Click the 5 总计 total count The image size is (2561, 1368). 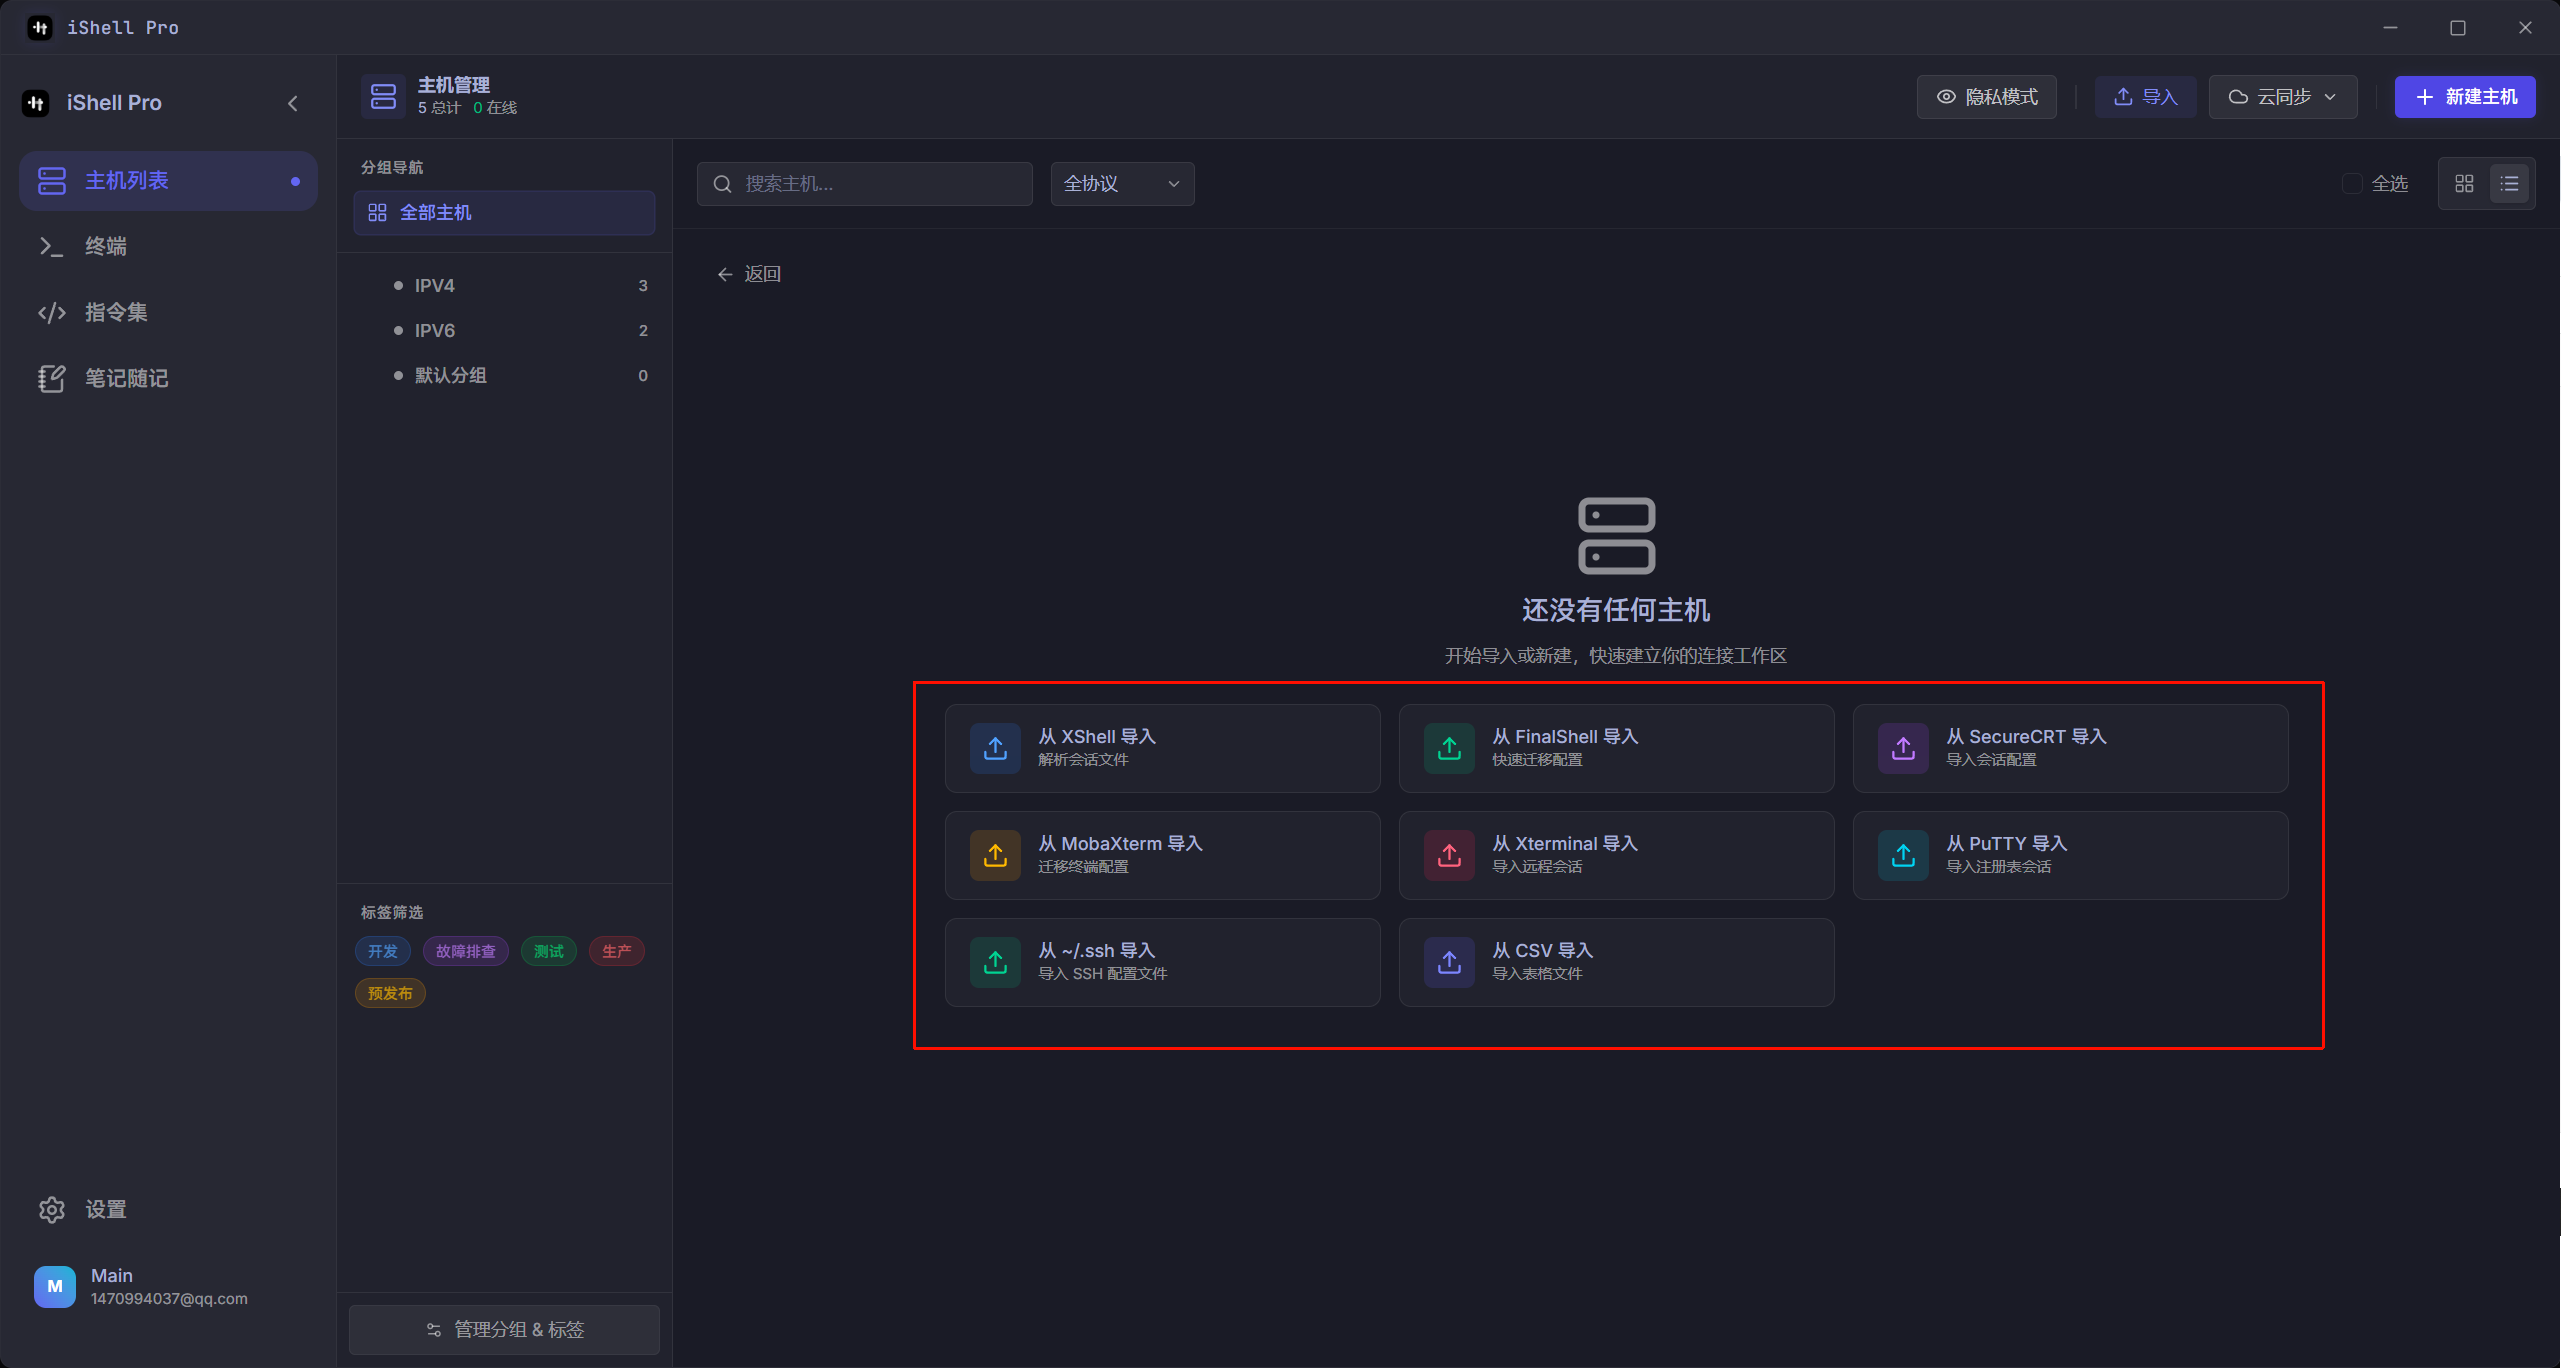pyautogui.click(x=439, y=108)
